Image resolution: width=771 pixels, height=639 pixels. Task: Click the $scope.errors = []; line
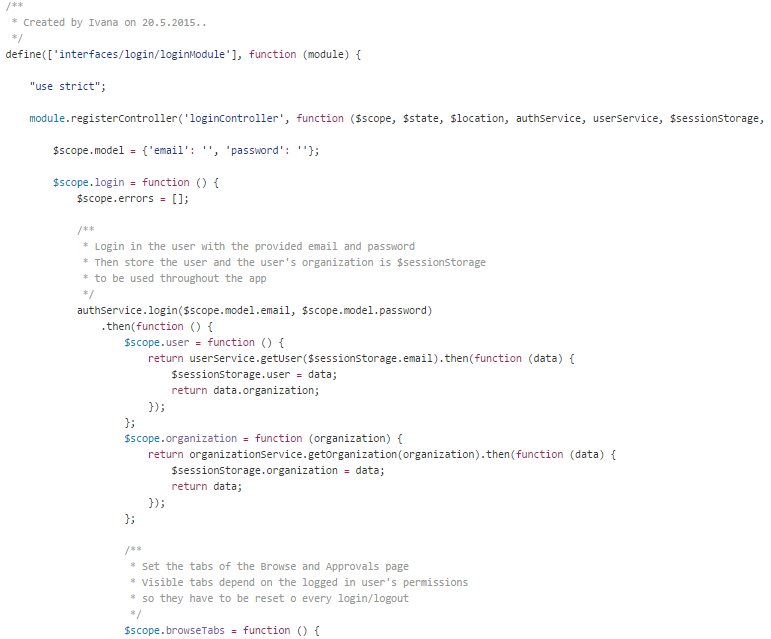tap(133, 199)
